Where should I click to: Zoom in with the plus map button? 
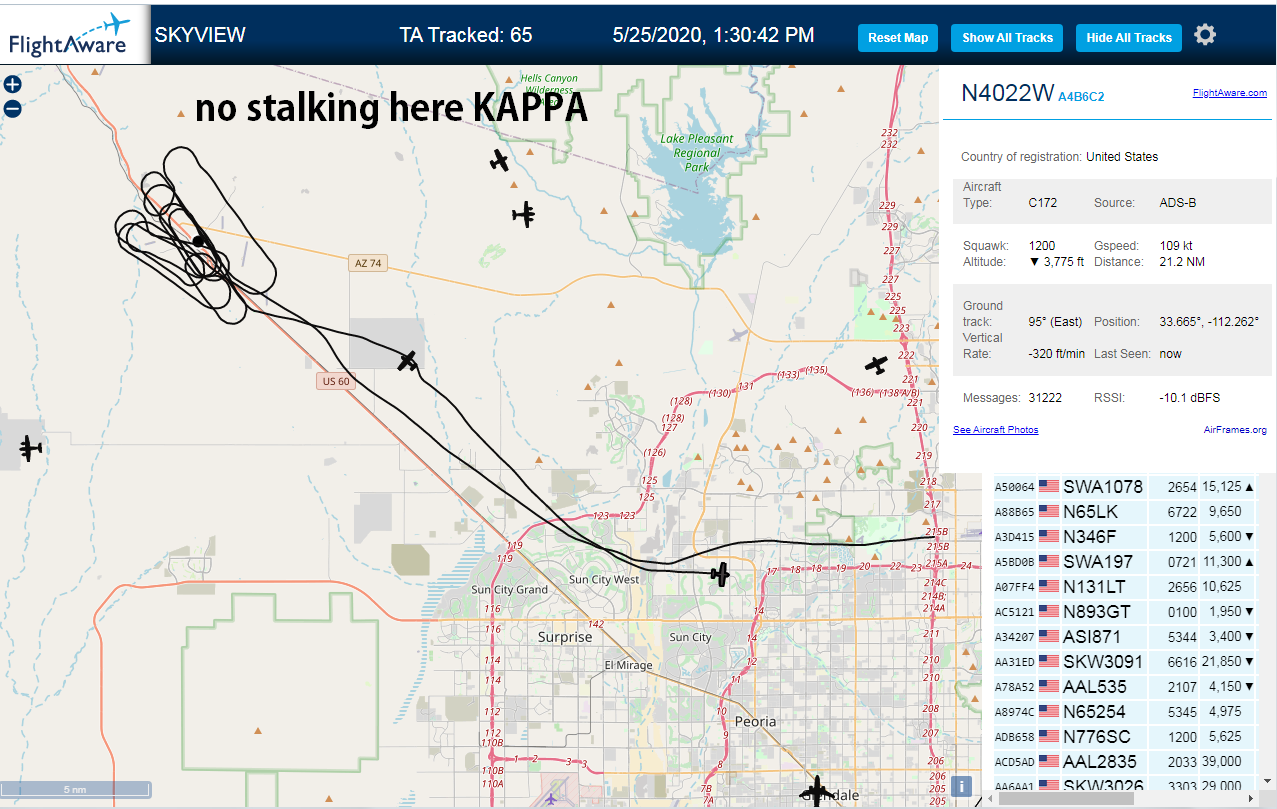pos(12,85)
